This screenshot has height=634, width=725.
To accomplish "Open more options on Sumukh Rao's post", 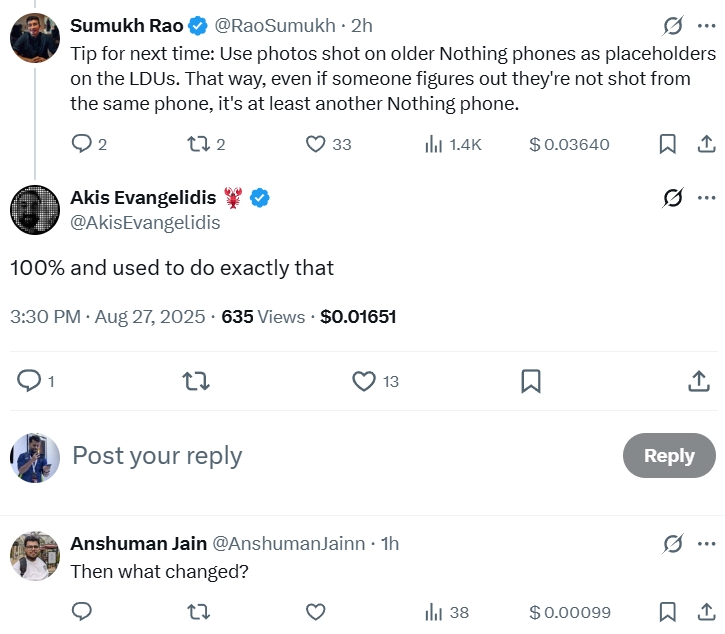I will point(706,25).
